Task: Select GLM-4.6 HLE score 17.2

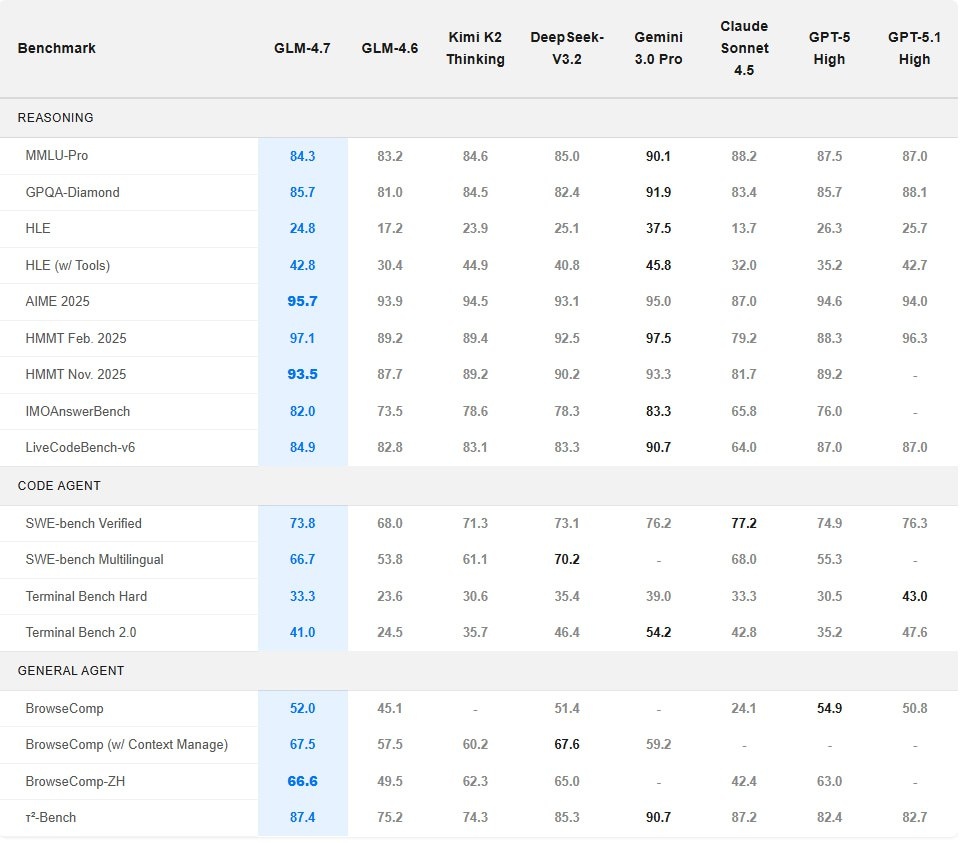Action: click(x=389, y=228)
